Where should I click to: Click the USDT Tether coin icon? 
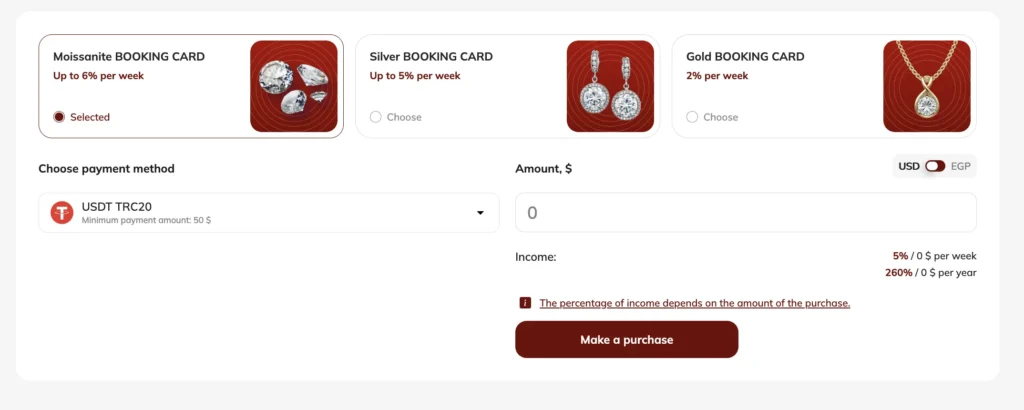[62, 212]
